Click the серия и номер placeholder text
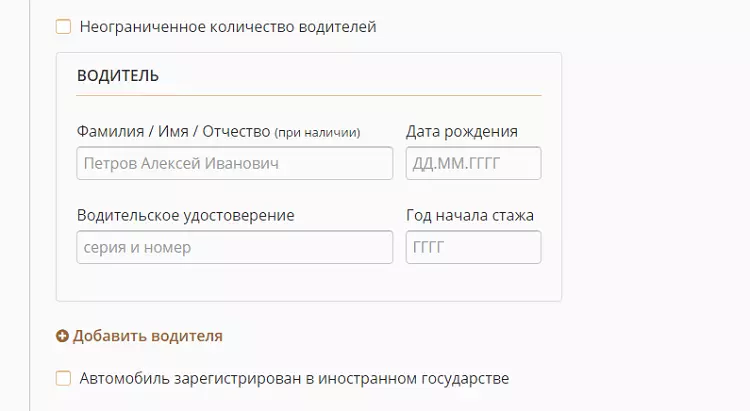The height and width of the screenshot is (411, 750). point(137,248)
